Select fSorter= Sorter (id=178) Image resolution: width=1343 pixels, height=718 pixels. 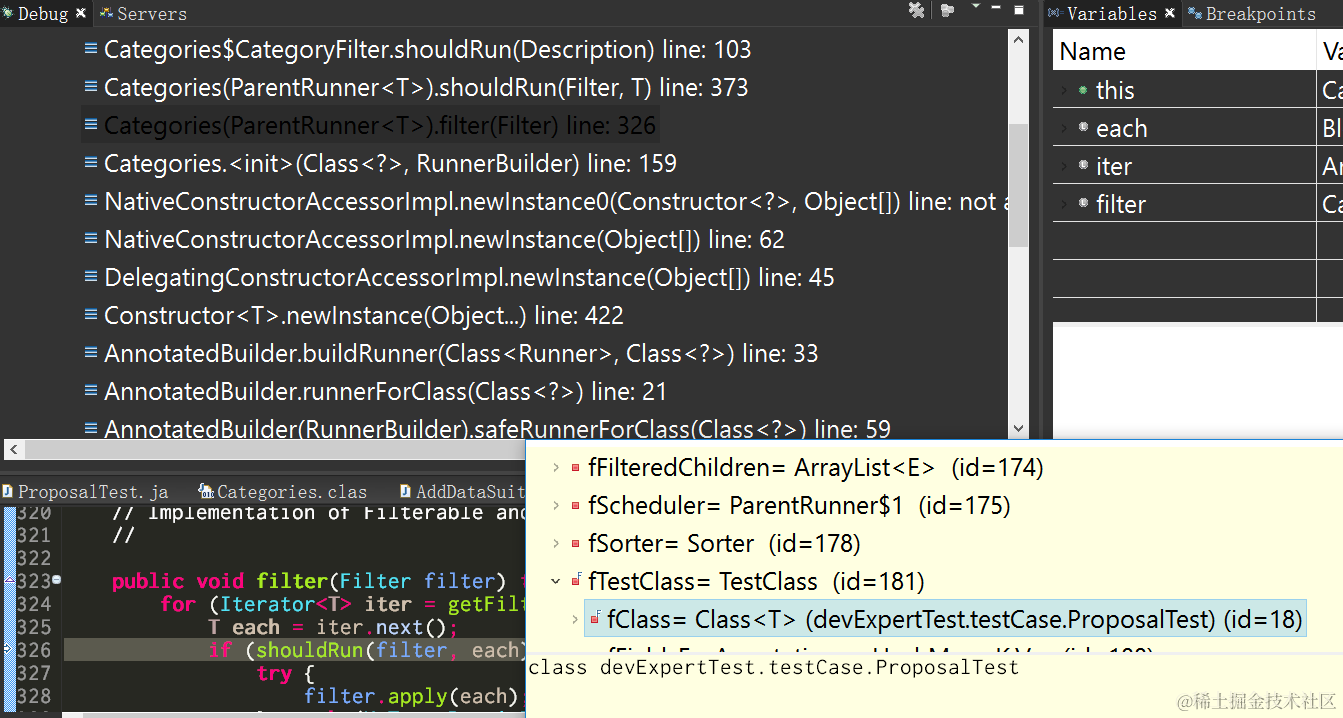(724, 544)
